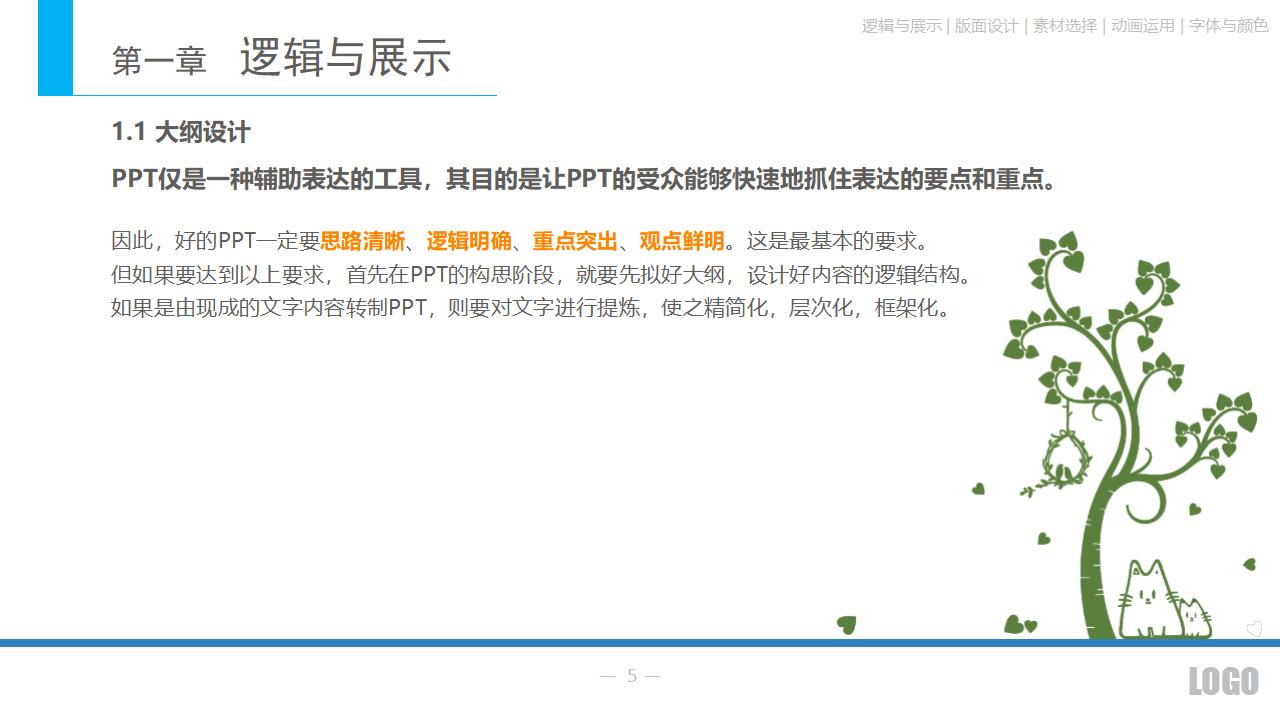Select the 字体与颜色 navigation item
This screenshot has height=720, width=1280.
pyautogui.click(x=1229, y=26)
